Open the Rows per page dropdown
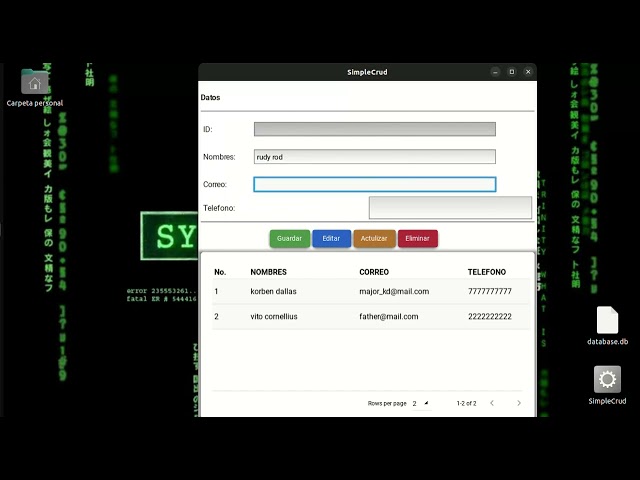The image size is (640, 480). [x=420, y=403]
